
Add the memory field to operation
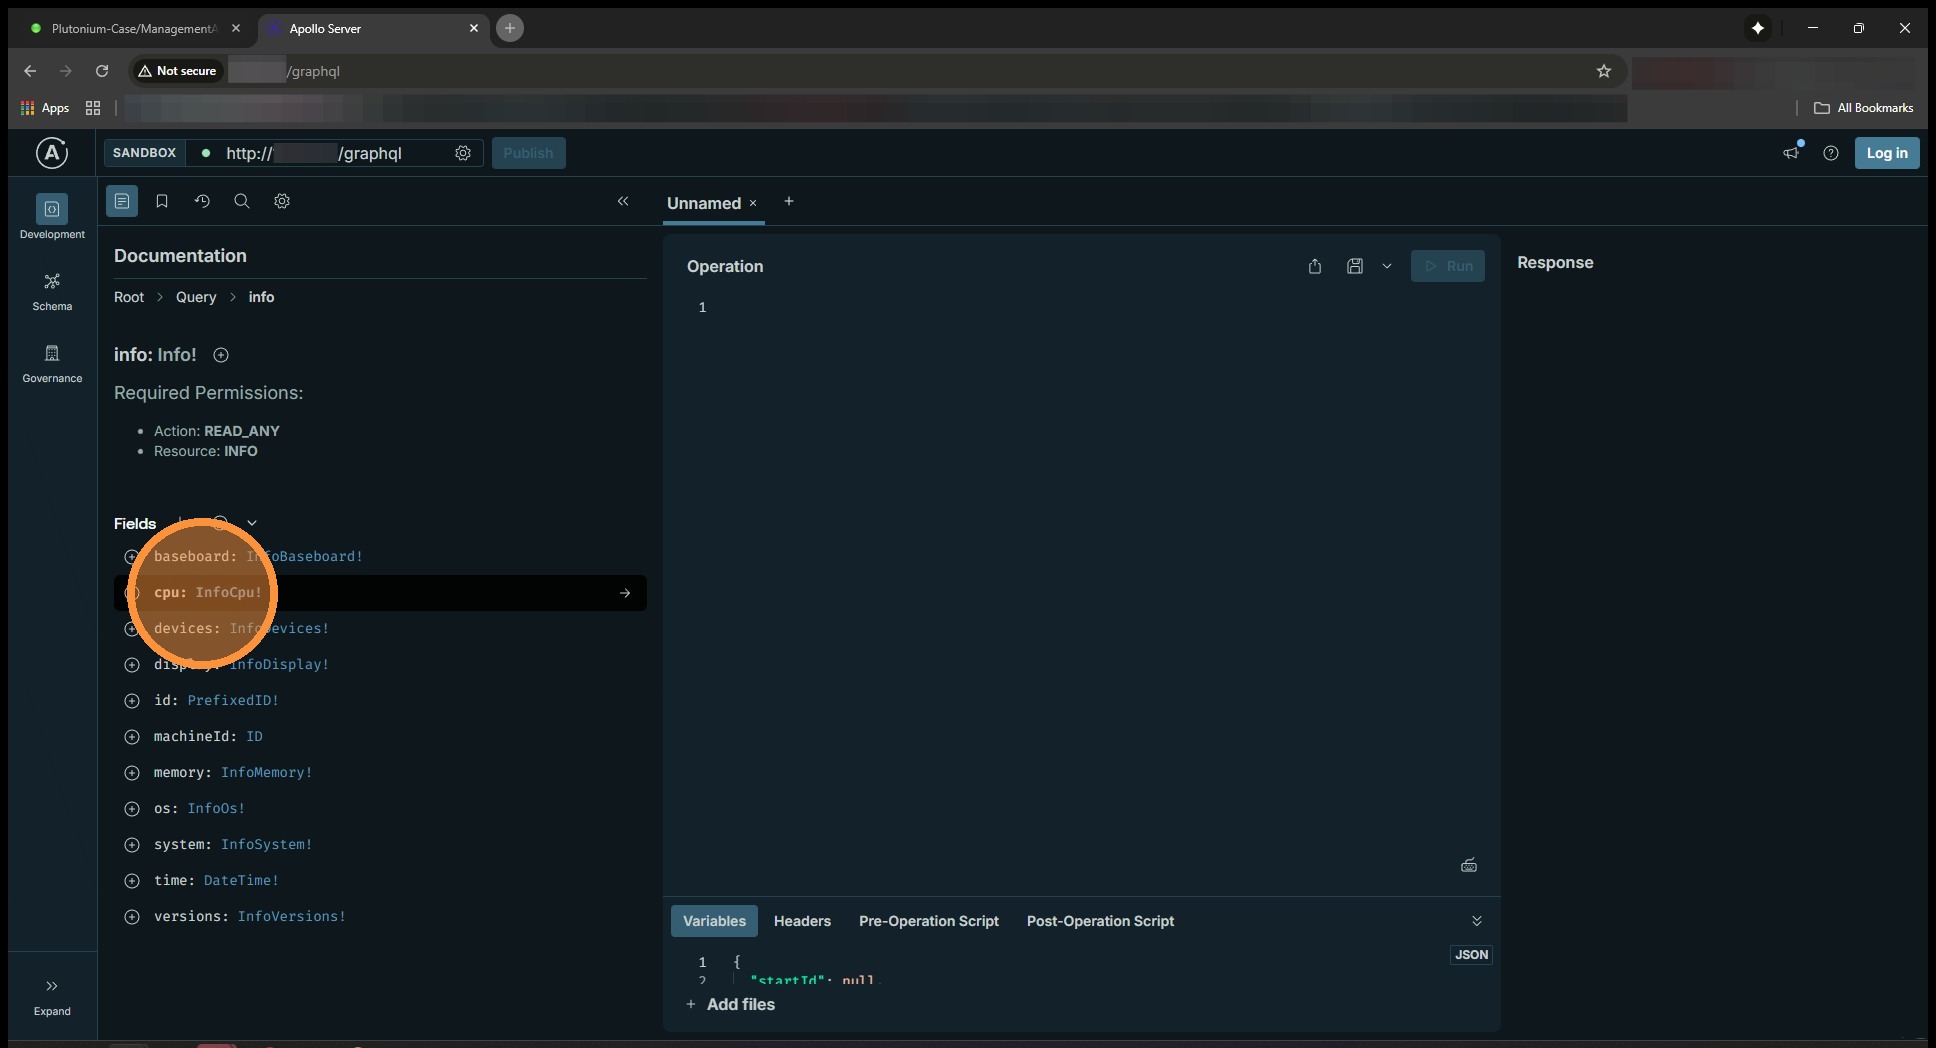tap(132, 773)
